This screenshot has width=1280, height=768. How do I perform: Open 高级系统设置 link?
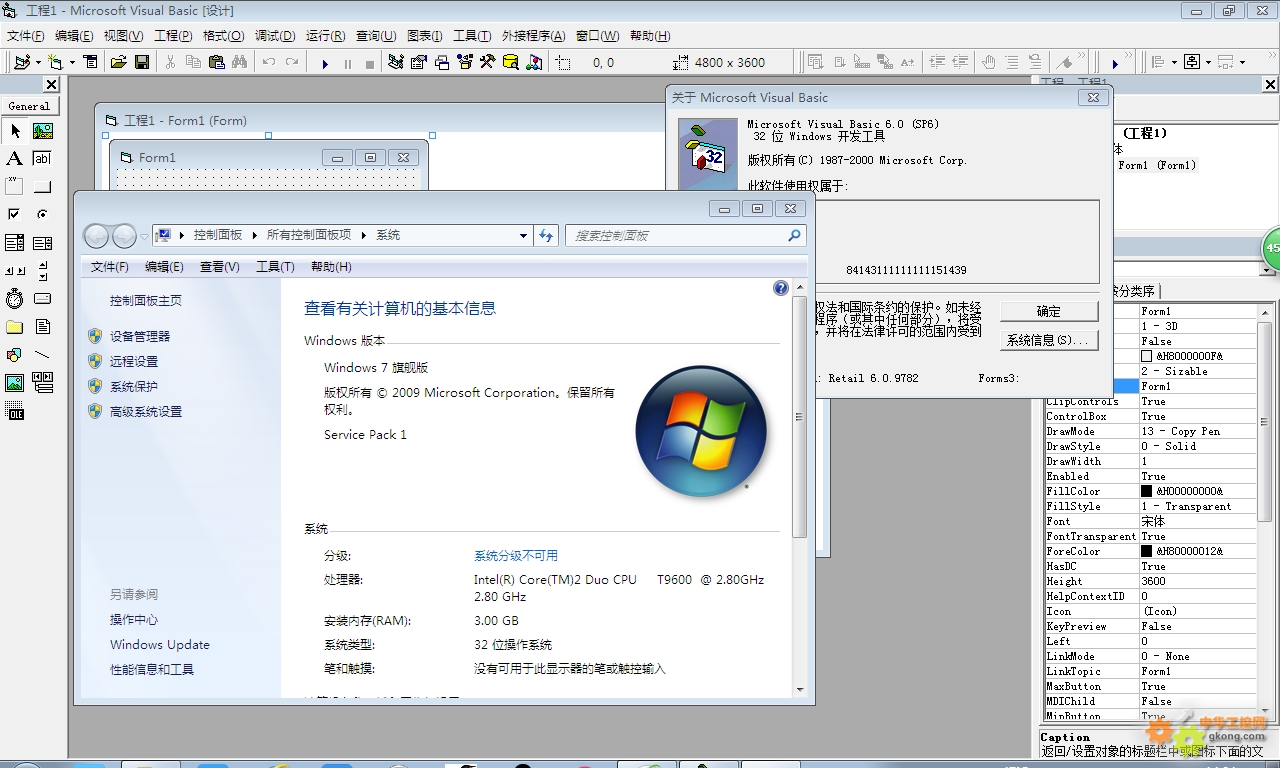(146, 412)
